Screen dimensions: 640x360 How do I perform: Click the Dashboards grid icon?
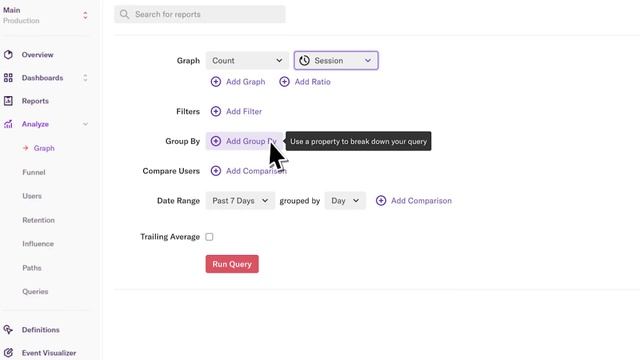point(8,78)
